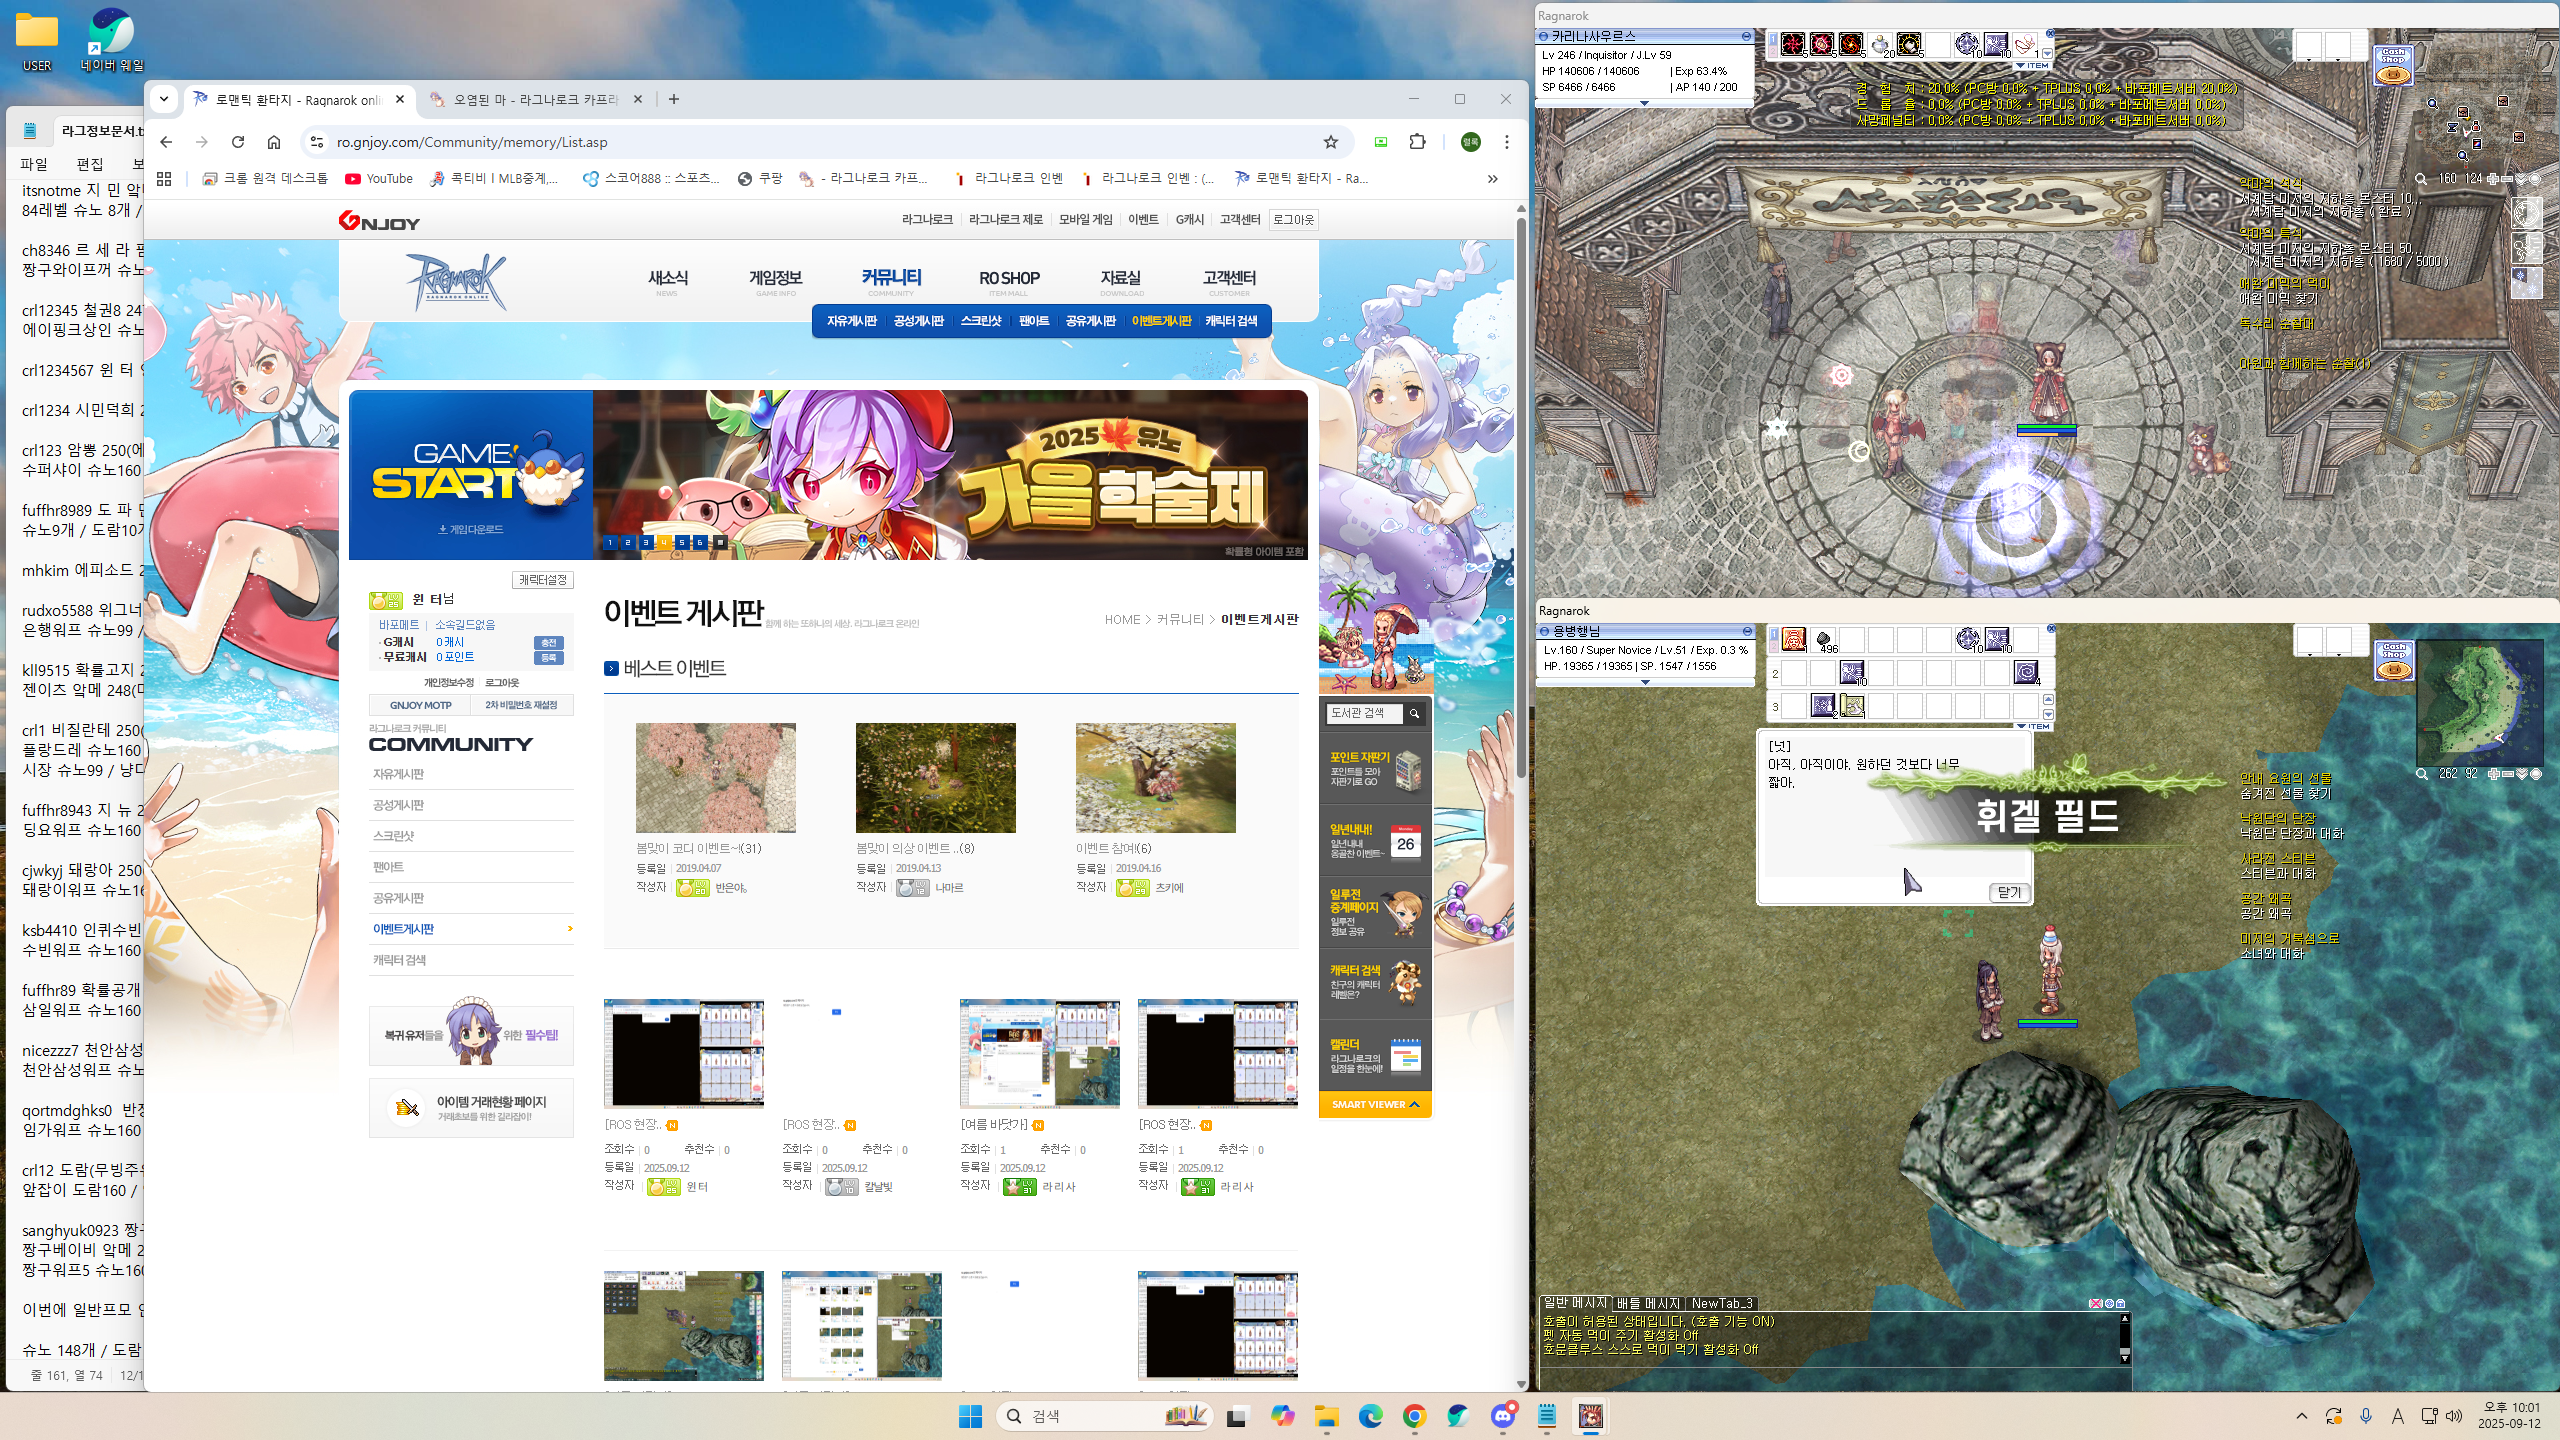The width and height of the screenshot is (2560, 1440).
Task: Click GNJOY MOTP button
Action: pyautogui.click(x=420, y=705)
